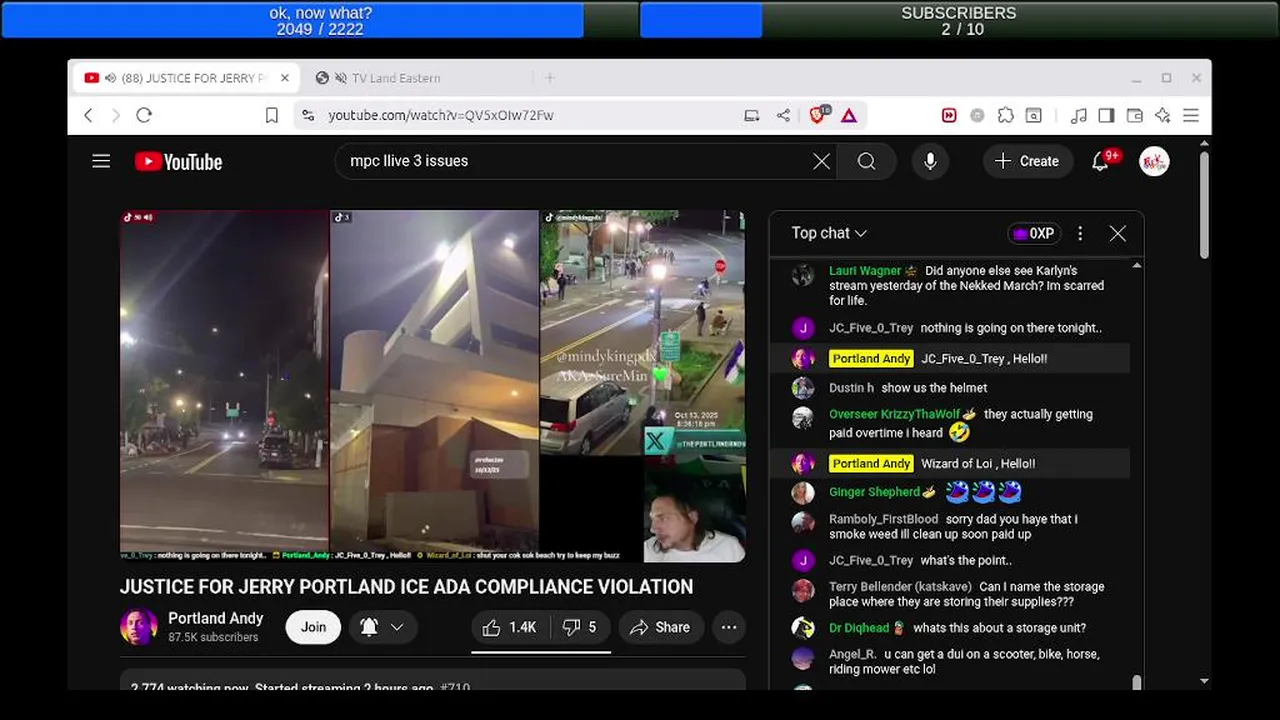Open a new browser tab
Screen dimensions: 1280x720
[550, 78]
